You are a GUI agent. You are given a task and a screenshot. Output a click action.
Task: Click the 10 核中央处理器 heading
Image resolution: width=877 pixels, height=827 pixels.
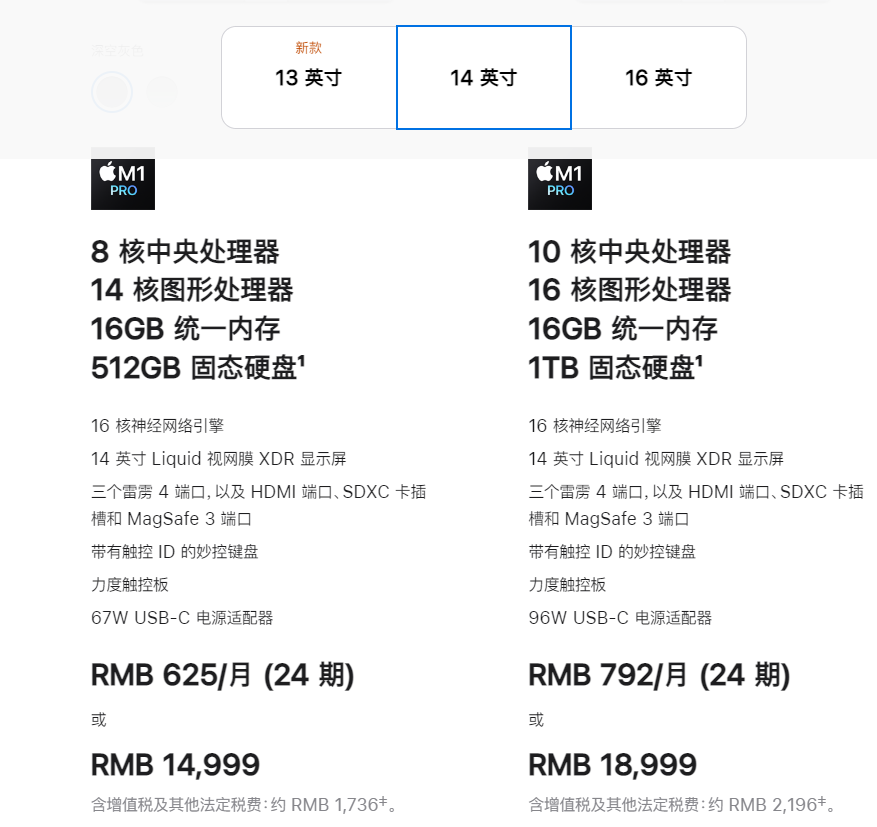click(630, 252)
